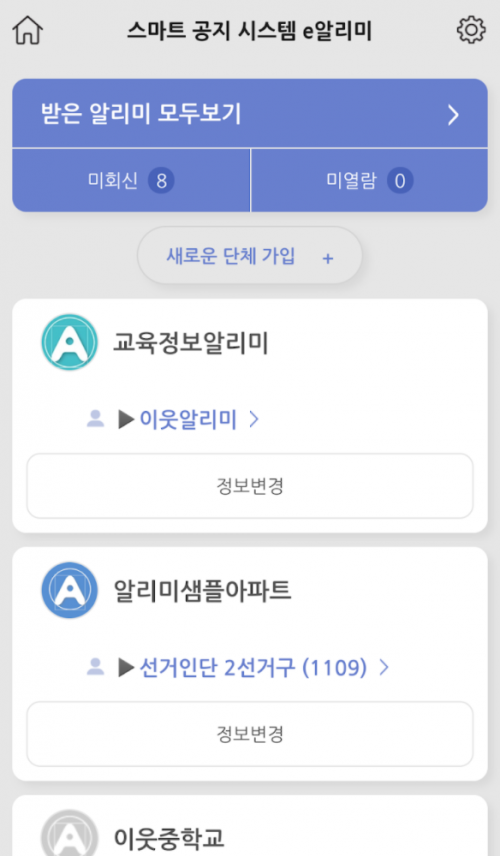Open 선거인단 2선거구 (1109) link
This screenshot has height=856, width=500.
click(x=253, y=667)
